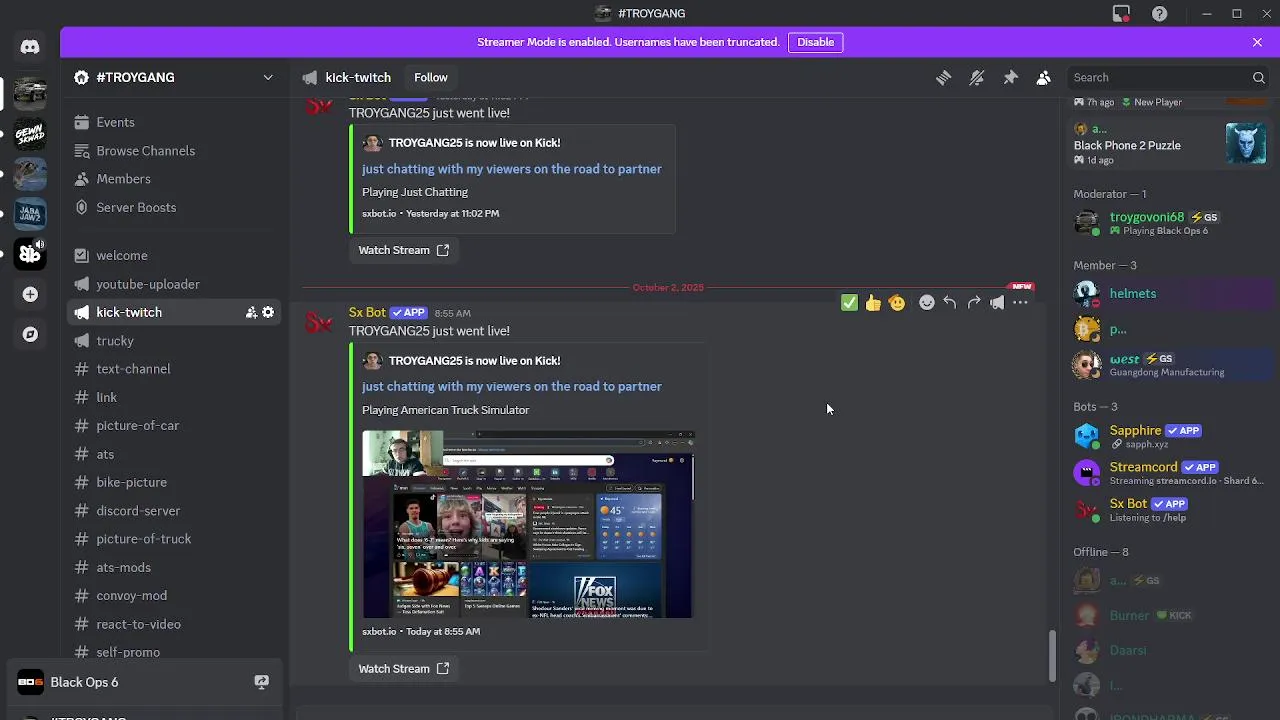
Task: Open today's stream title link
Action: (511, 386)
